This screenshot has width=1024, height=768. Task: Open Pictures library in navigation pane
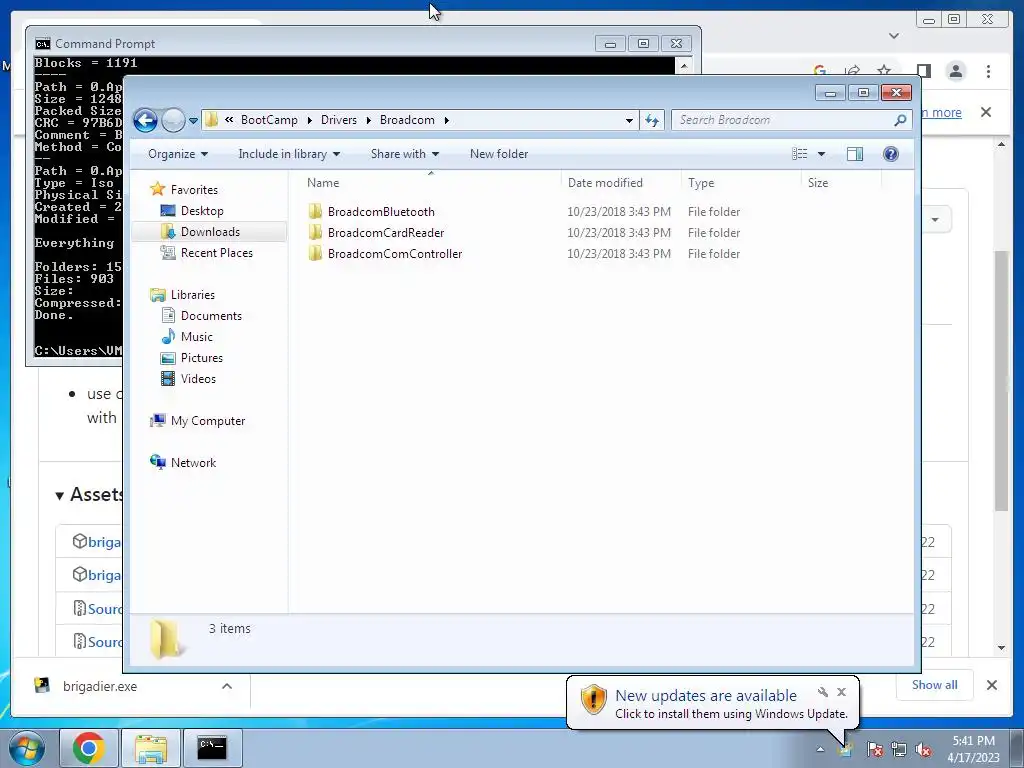[x=201, y=358]
